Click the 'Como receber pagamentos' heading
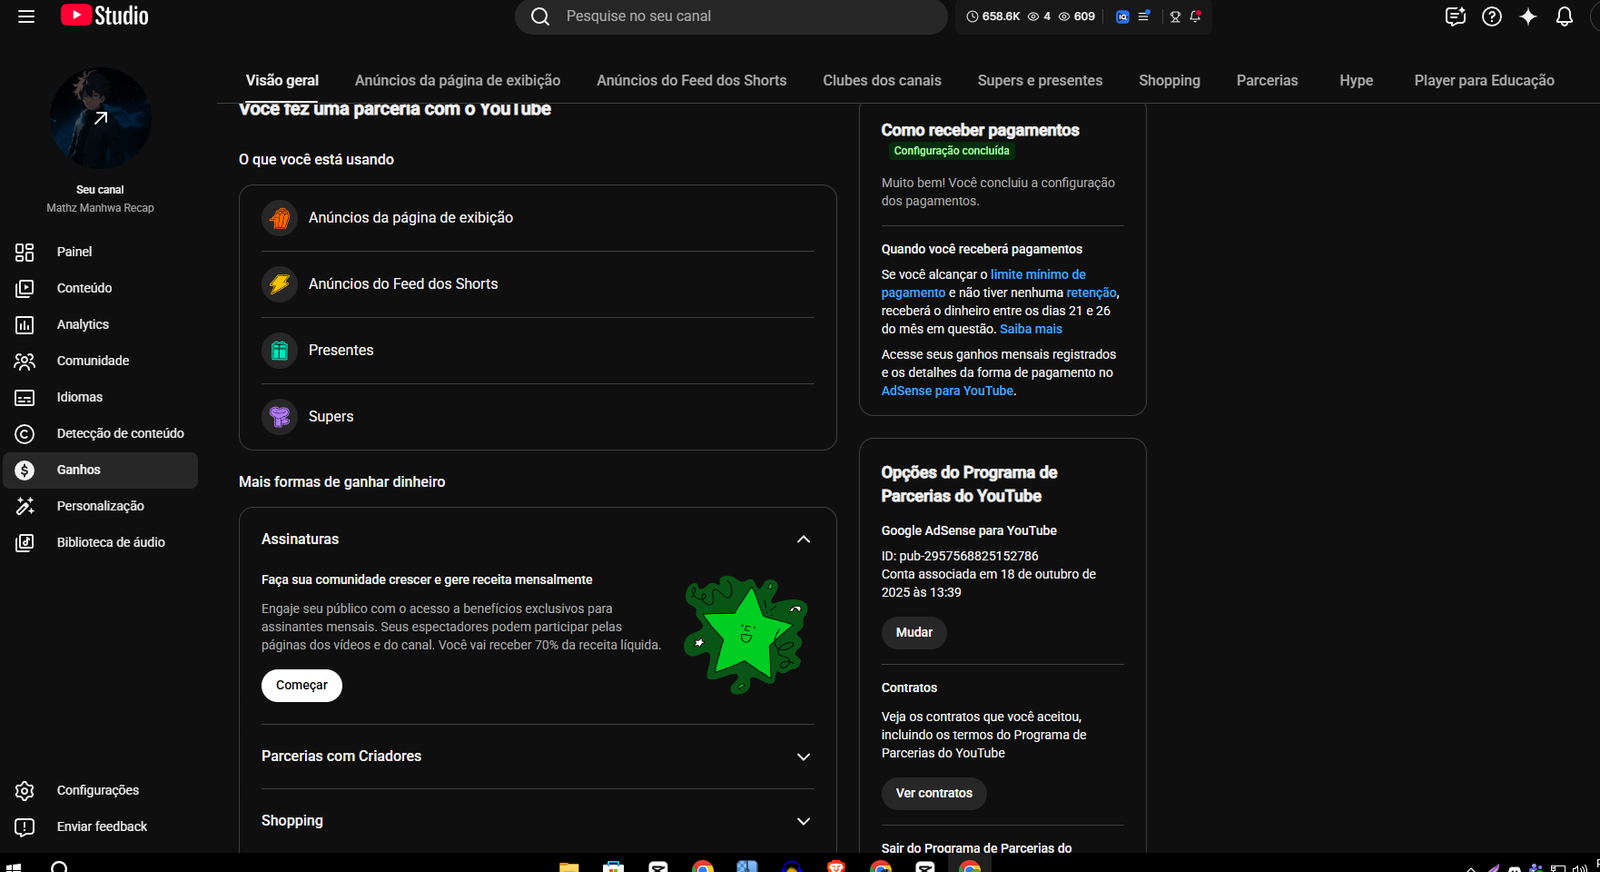 (x=980, y=130)
